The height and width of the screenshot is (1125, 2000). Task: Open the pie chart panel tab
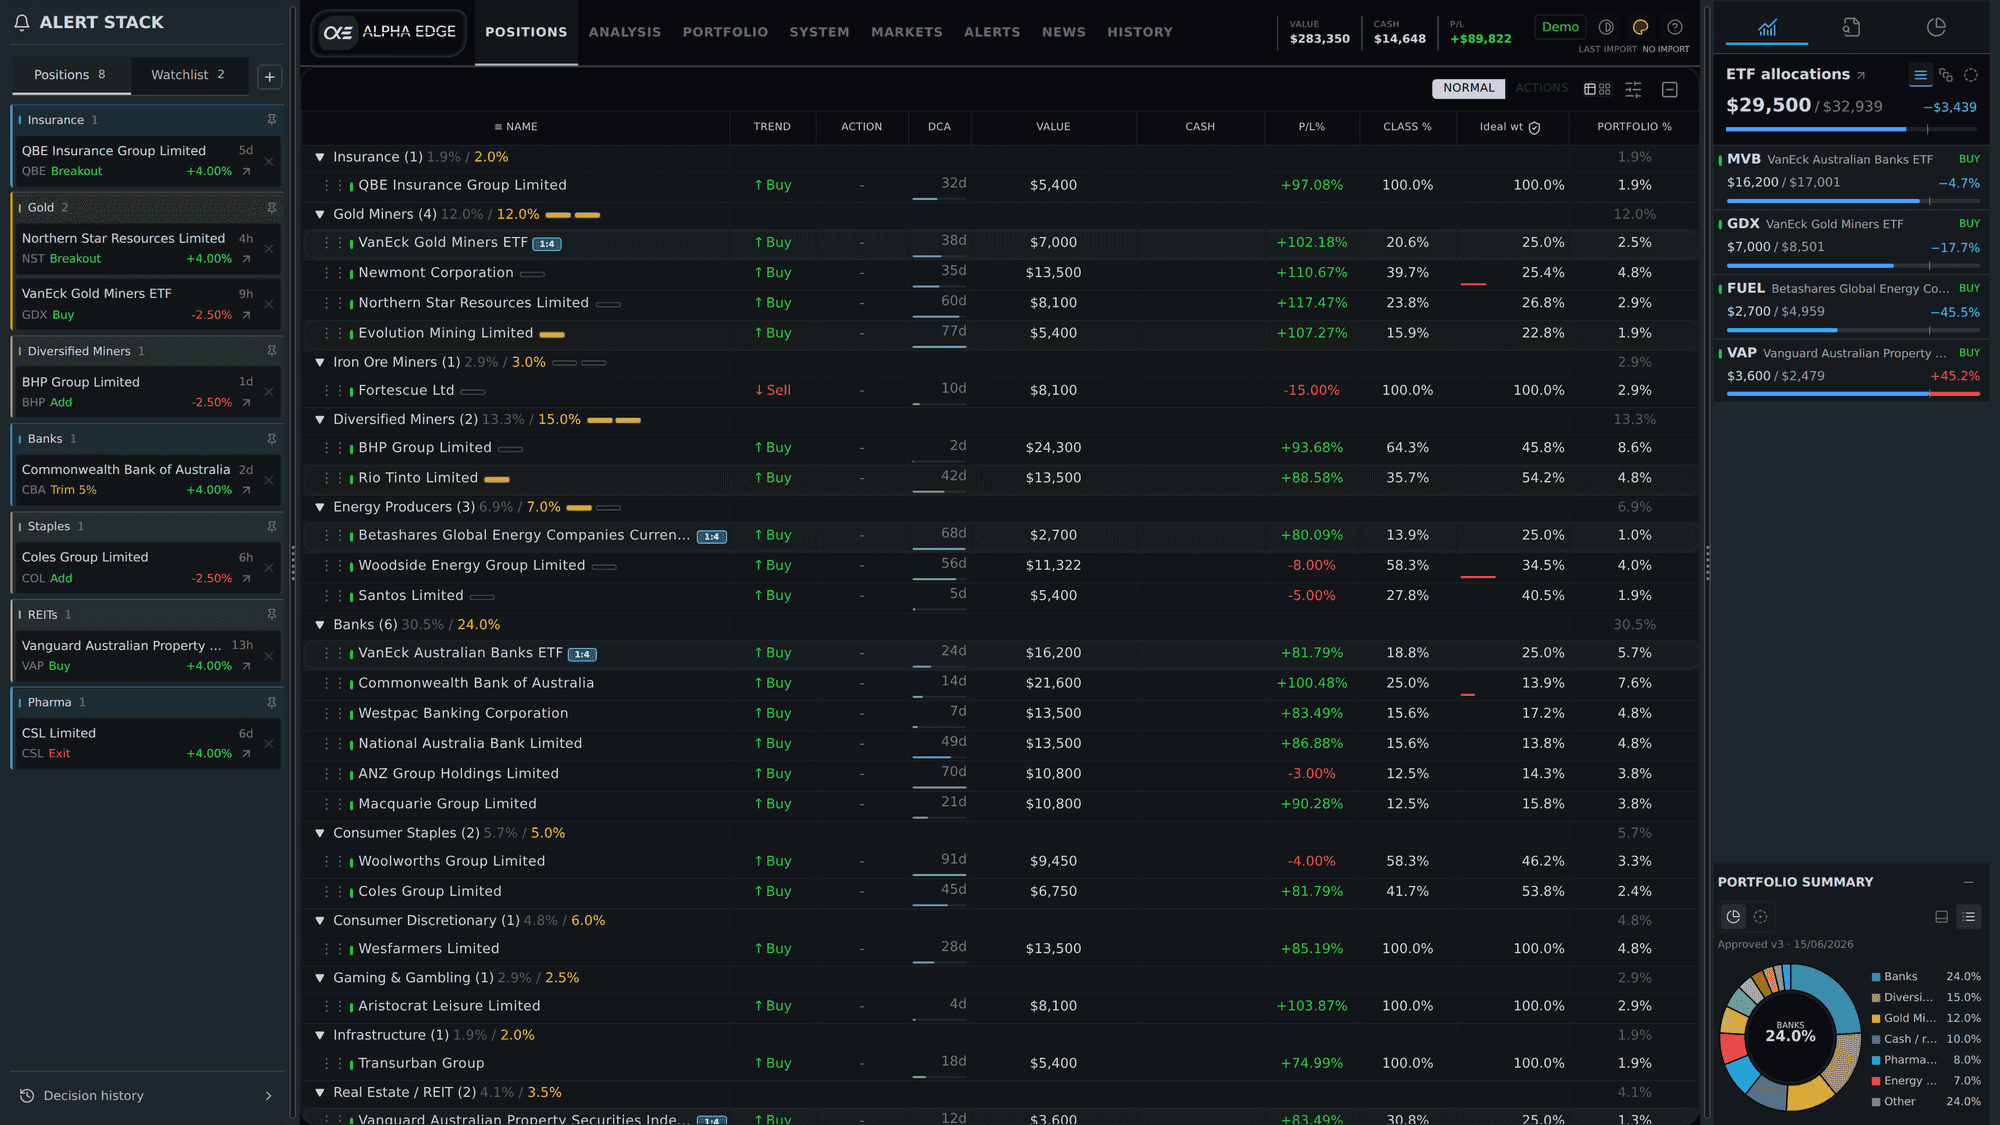click(x=1936, y=27)
